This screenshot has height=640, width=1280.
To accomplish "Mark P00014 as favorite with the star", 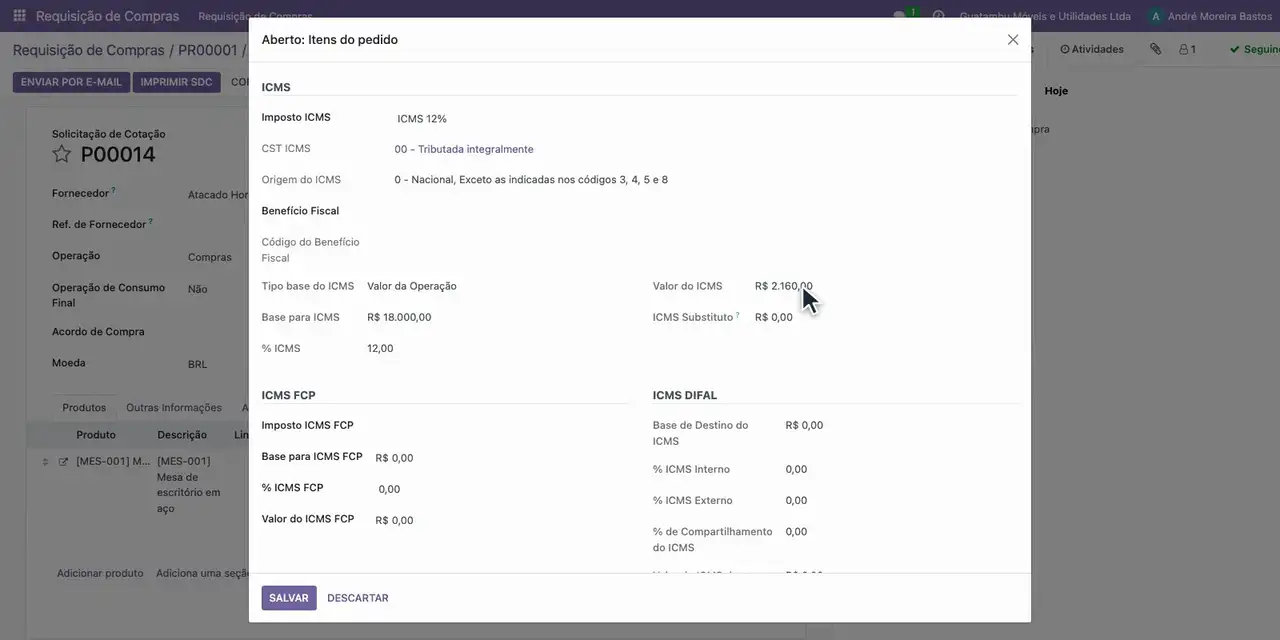I will coord(62,154).
